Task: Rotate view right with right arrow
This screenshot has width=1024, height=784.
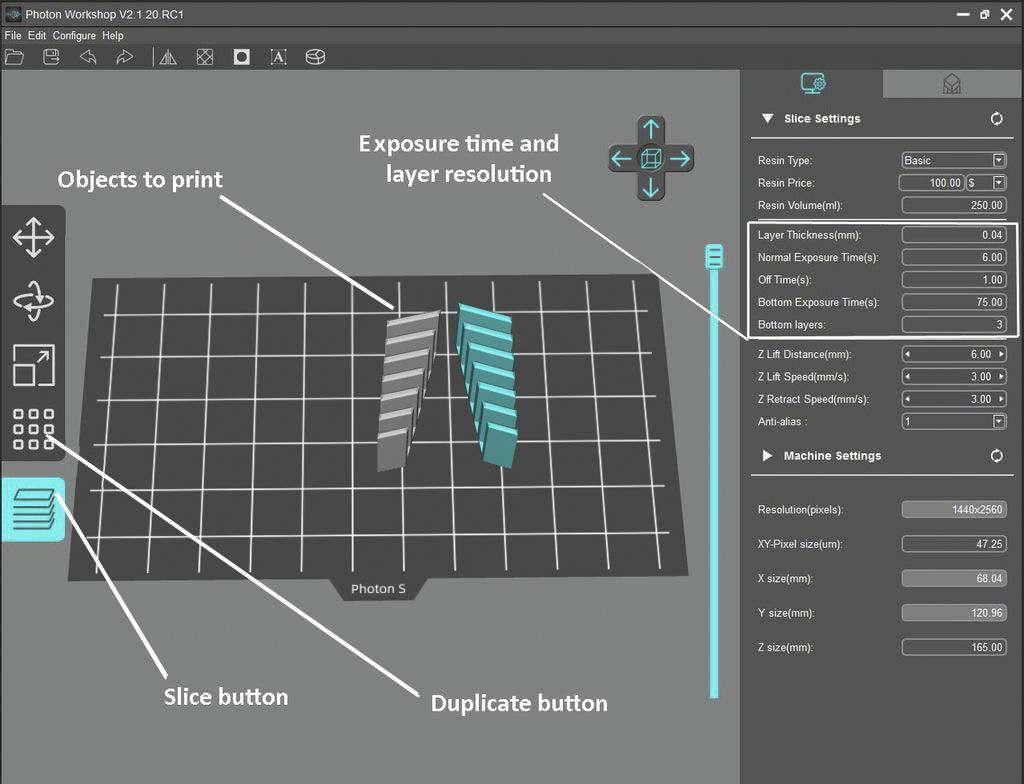Action: [680, 158]
